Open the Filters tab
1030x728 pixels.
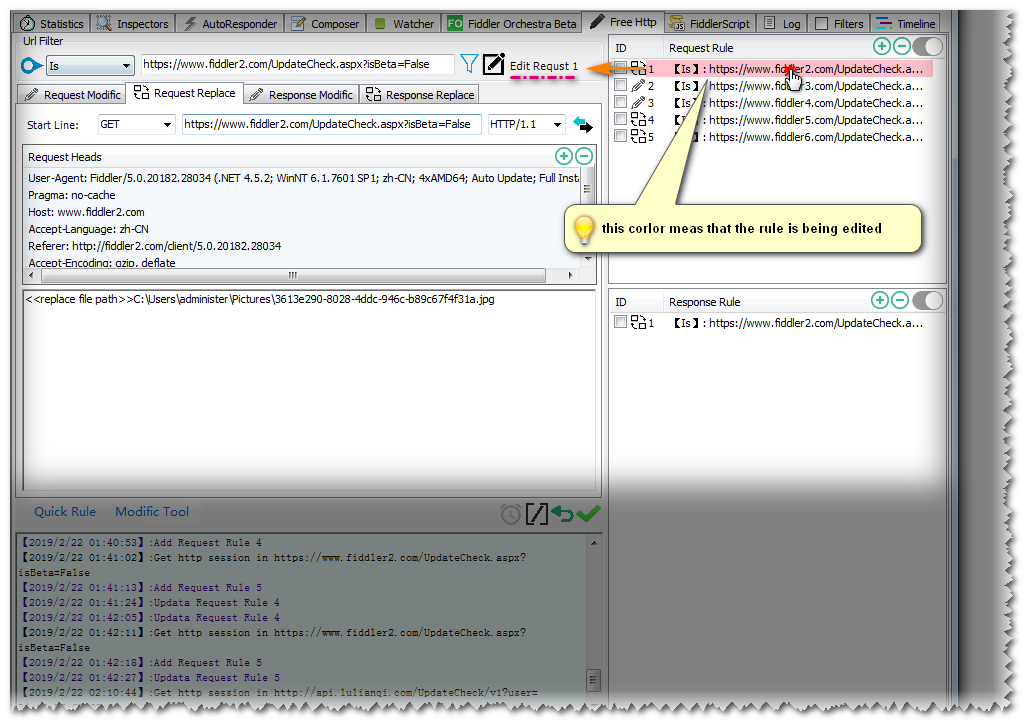coord(840,24)
